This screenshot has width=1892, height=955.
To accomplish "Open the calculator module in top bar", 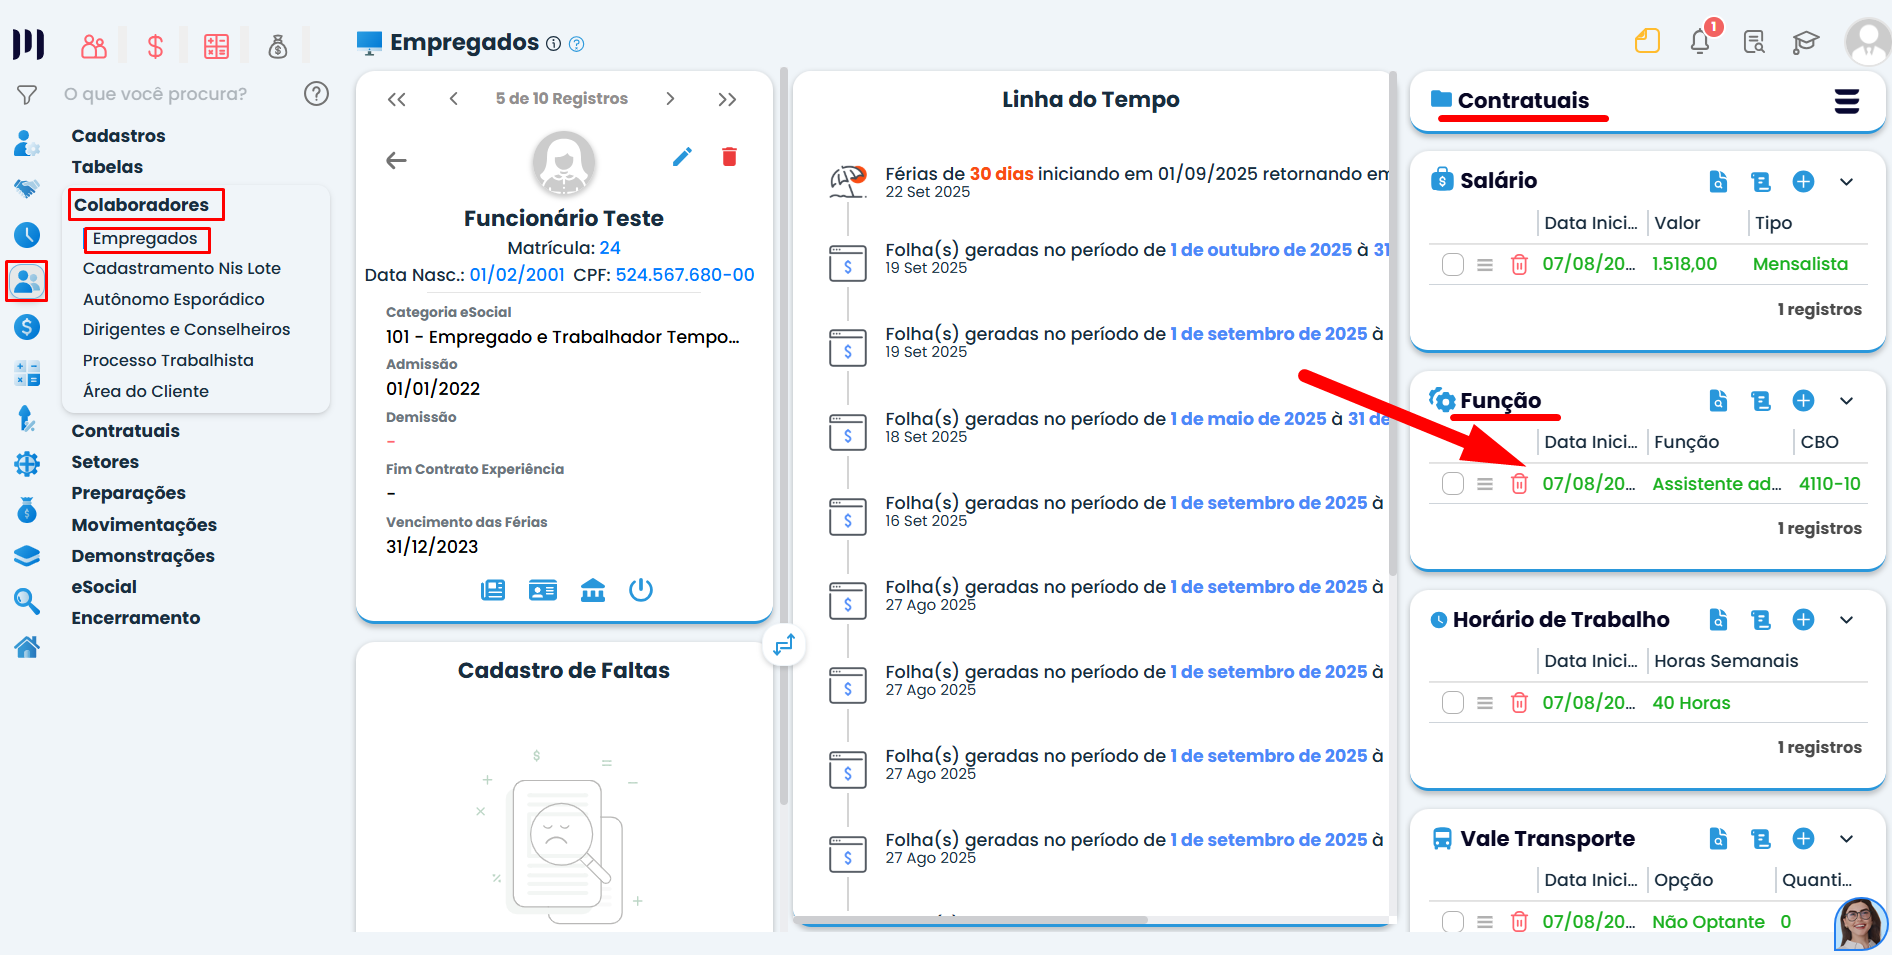I will coord(216,46).
